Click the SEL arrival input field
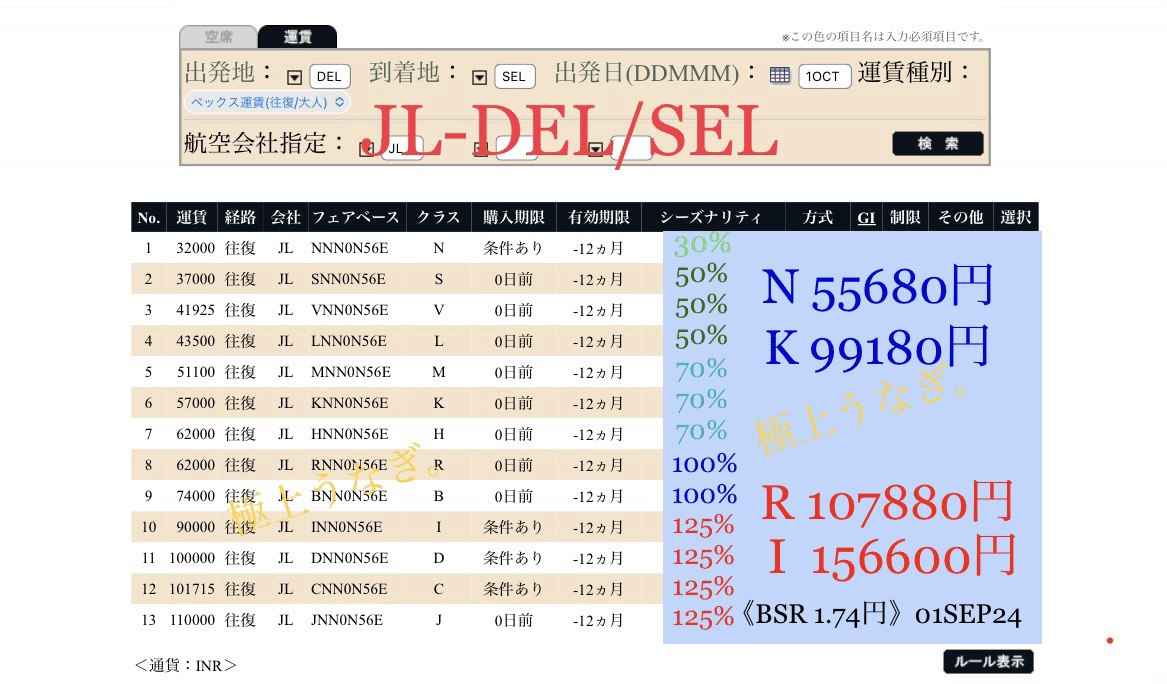Viewport: 1167px width, 684px height. pyautogui.click(x=514, y=76)
